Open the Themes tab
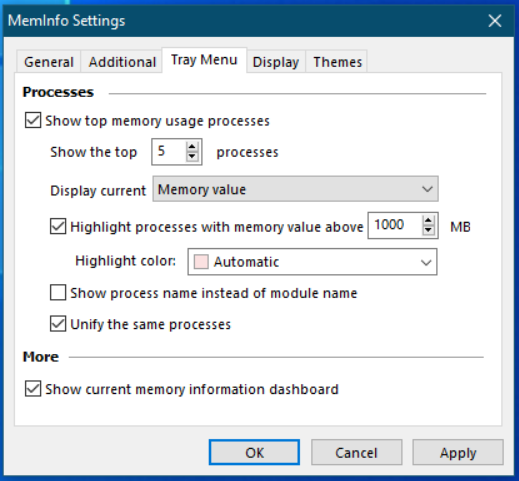The image size is (519, 481). click(337, 62)
